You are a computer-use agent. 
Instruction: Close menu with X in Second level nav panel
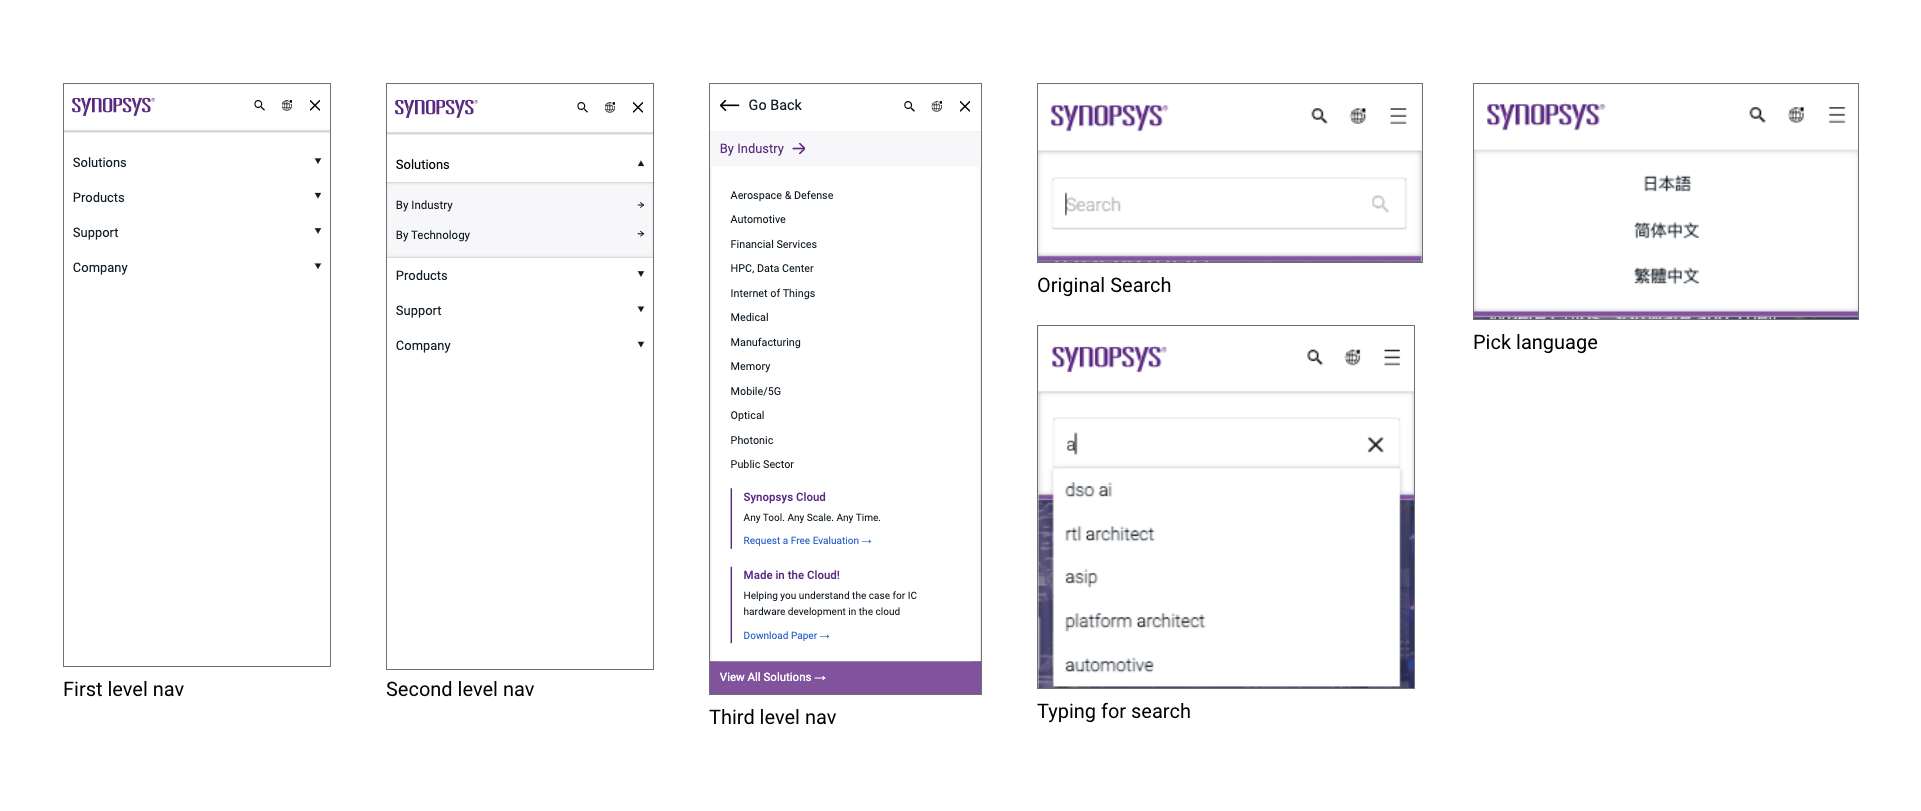tap(638, 107)
